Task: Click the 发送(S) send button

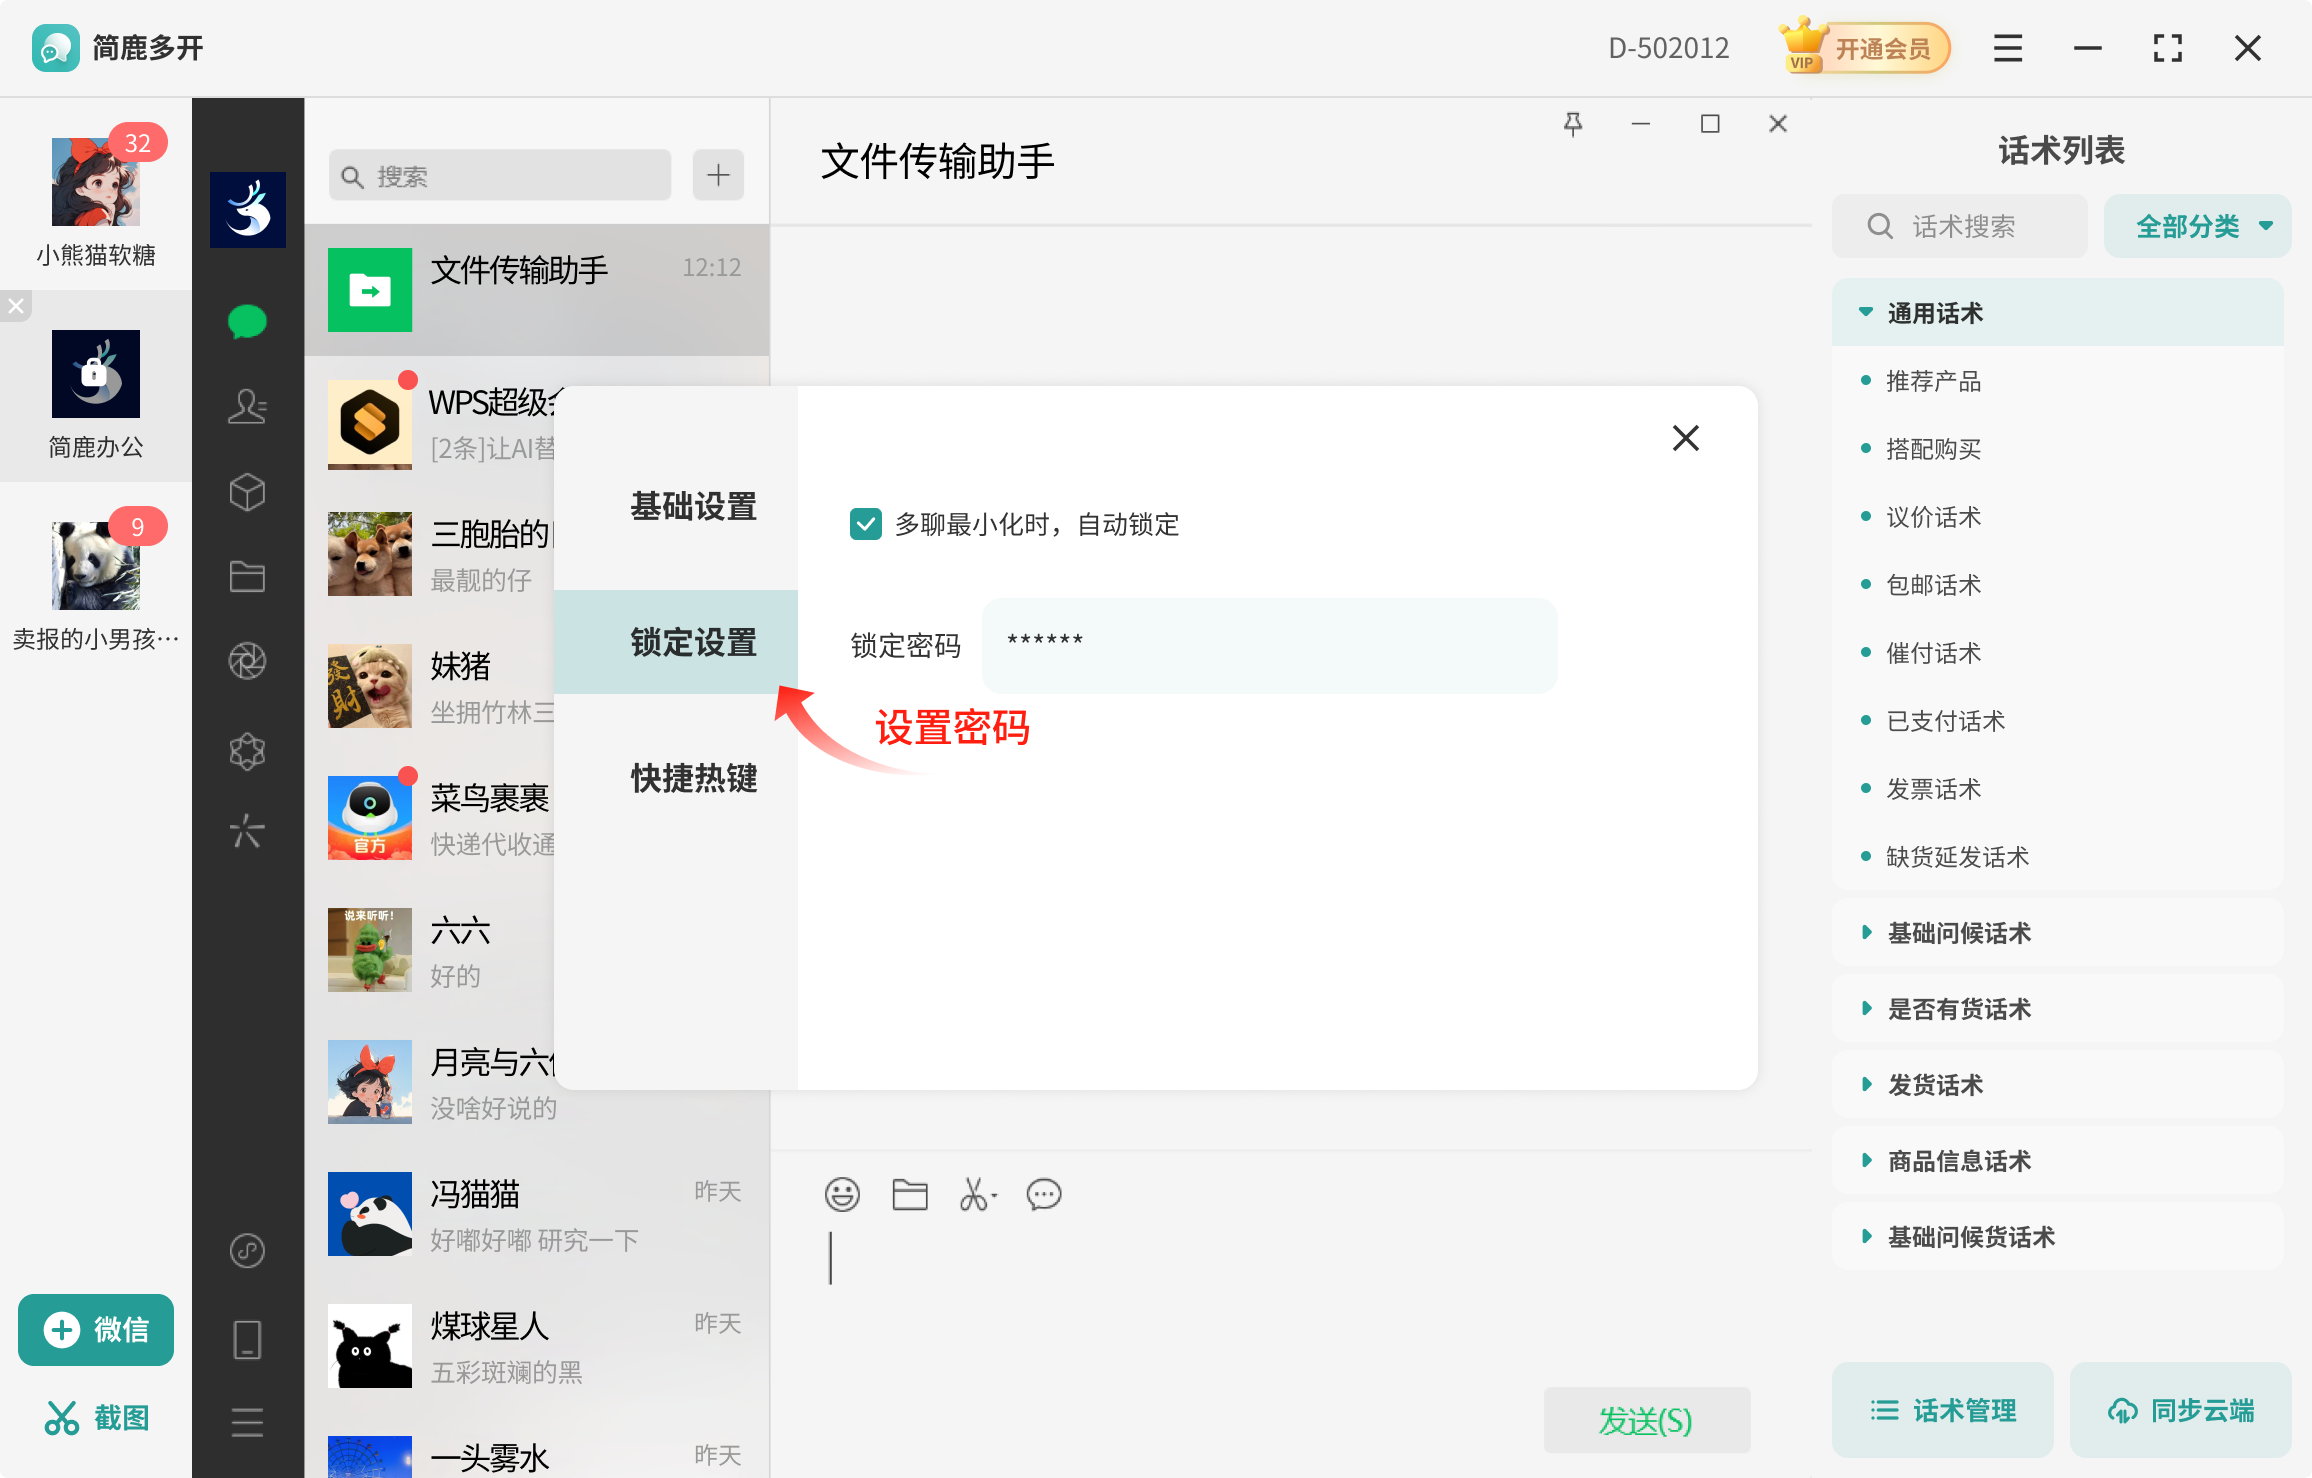Action: [x=1646, y=1419]
